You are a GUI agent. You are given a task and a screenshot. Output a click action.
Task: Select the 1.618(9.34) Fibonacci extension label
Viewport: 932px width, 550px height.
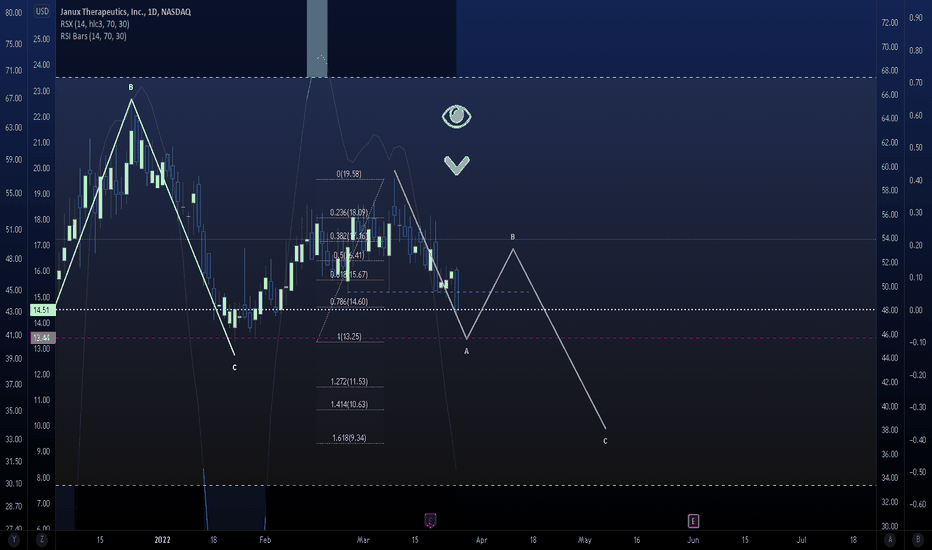349,438
